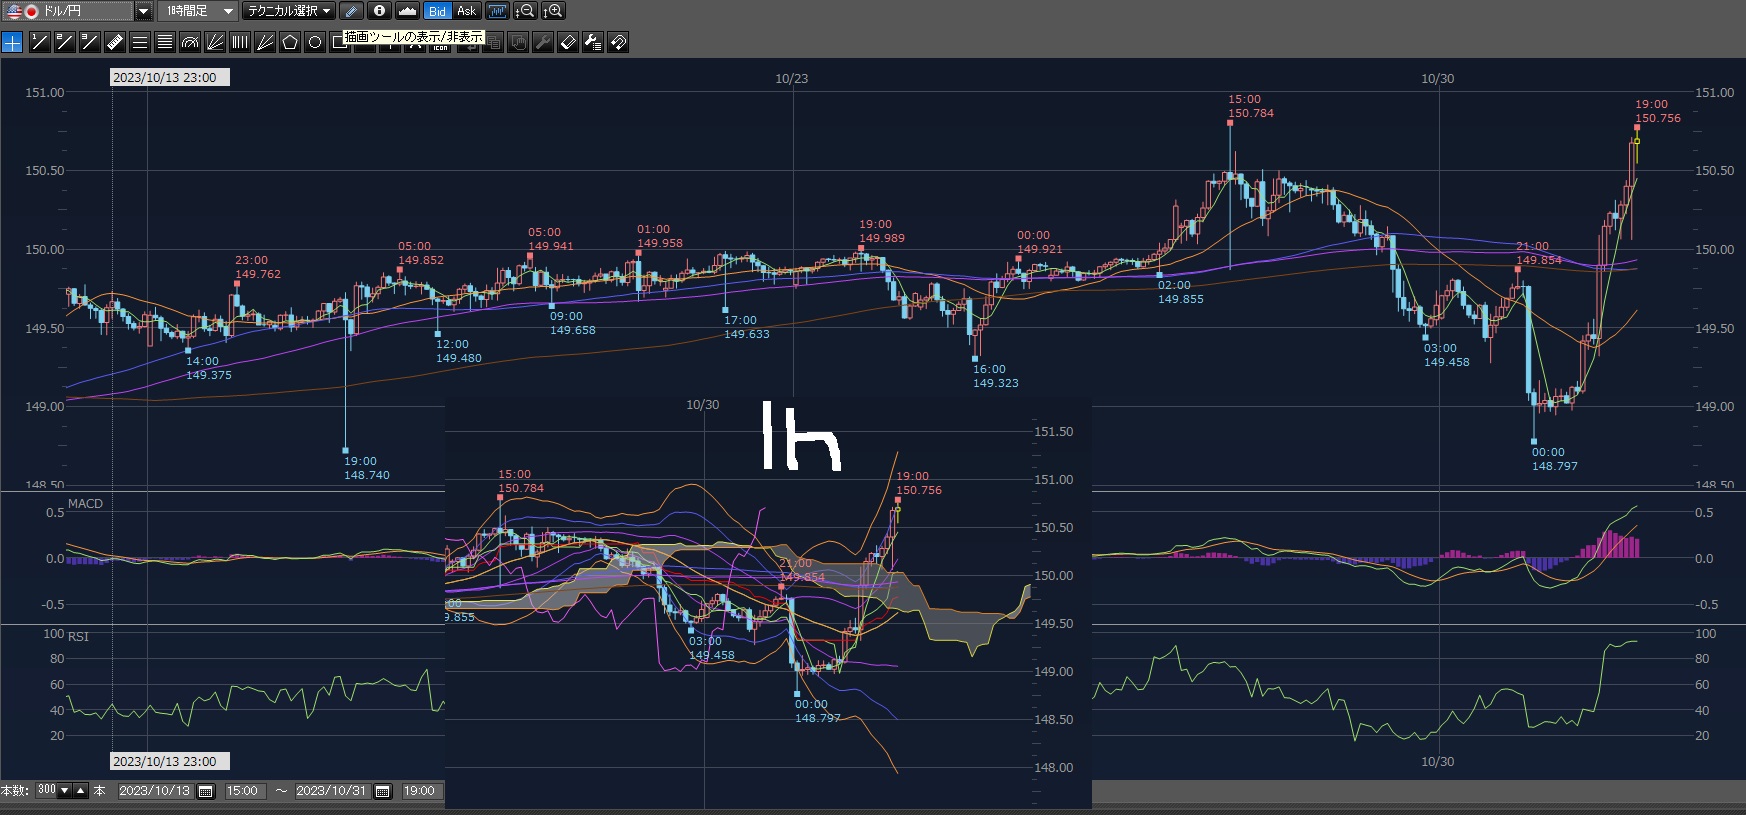This screenshot has width=1746, height=815.
Task: Open the テクニカル選択 indicator menu
Action: coord(289,11)
